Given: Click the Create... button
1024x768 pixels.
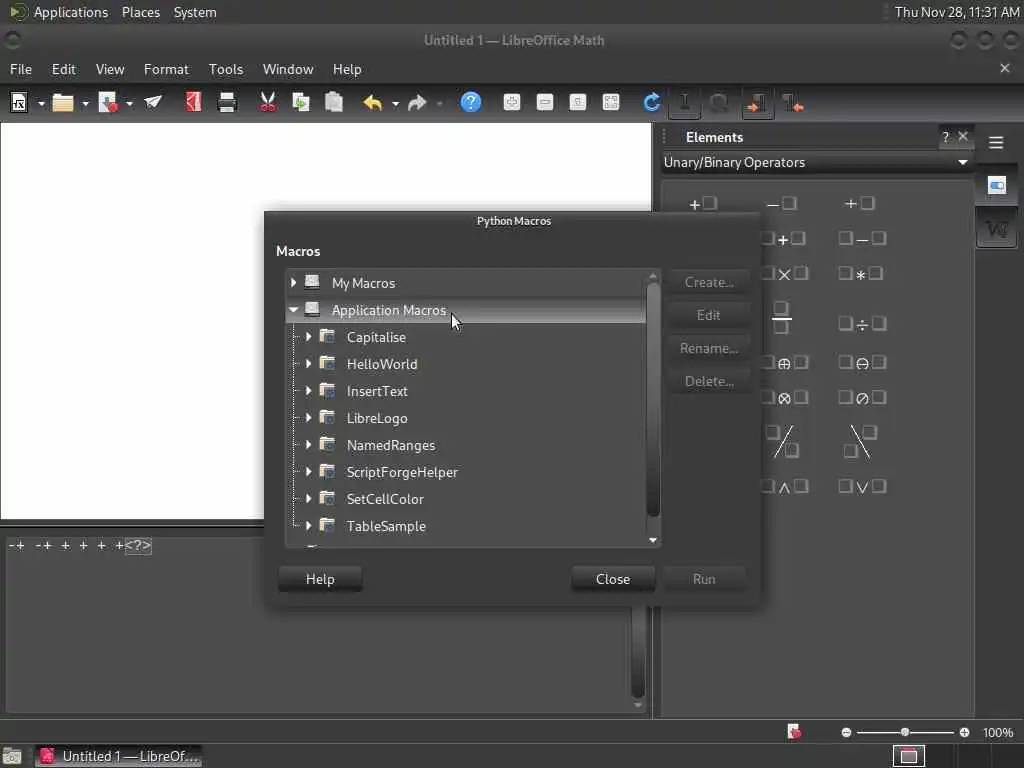Looking at the screenshot, I should pyautogui.click(x=709, y=283).
